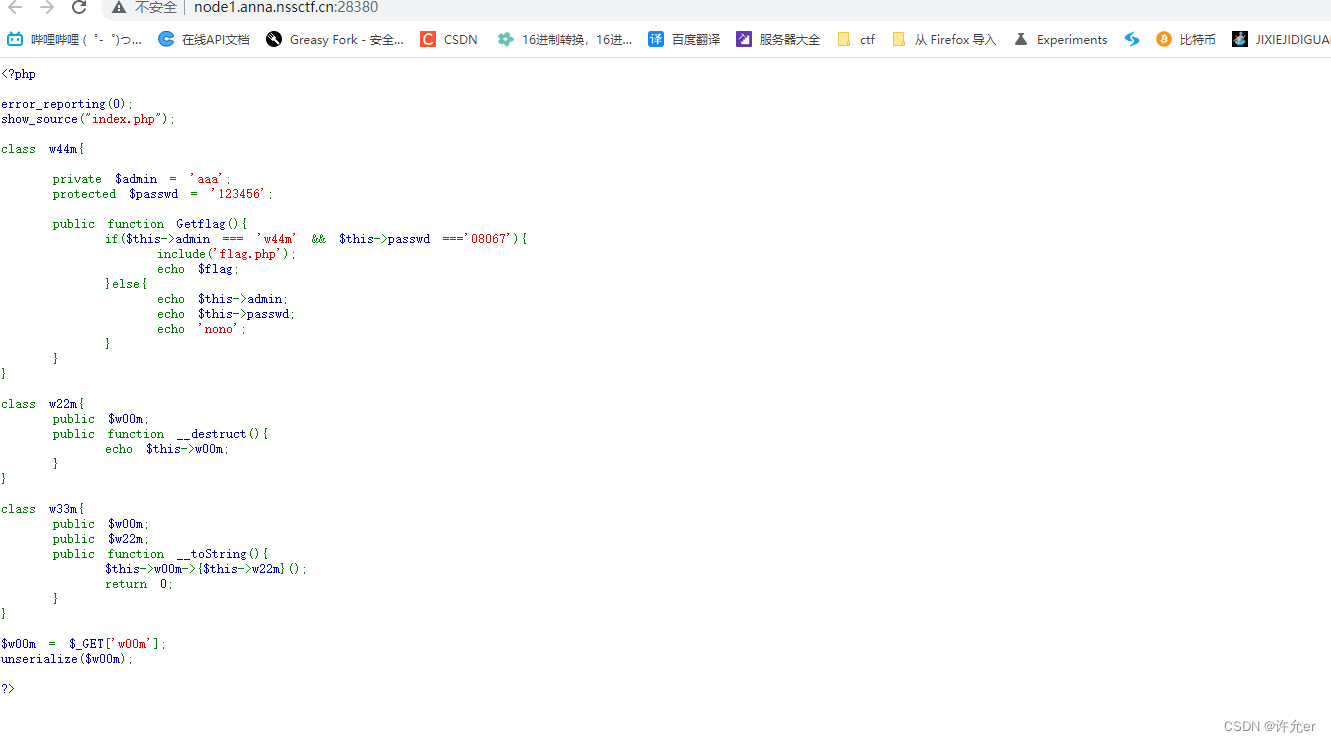This screenshot has height=742, width=1331.
Task: Click the 'echo $flag;' line
Action: (x=198, y=269)
